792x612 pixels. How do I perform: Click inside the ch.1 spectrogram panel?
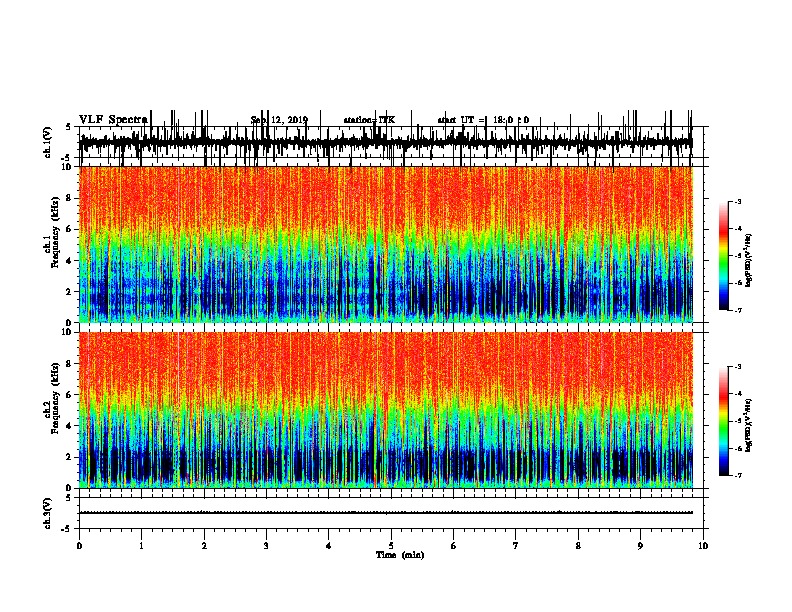click(386, 244)
